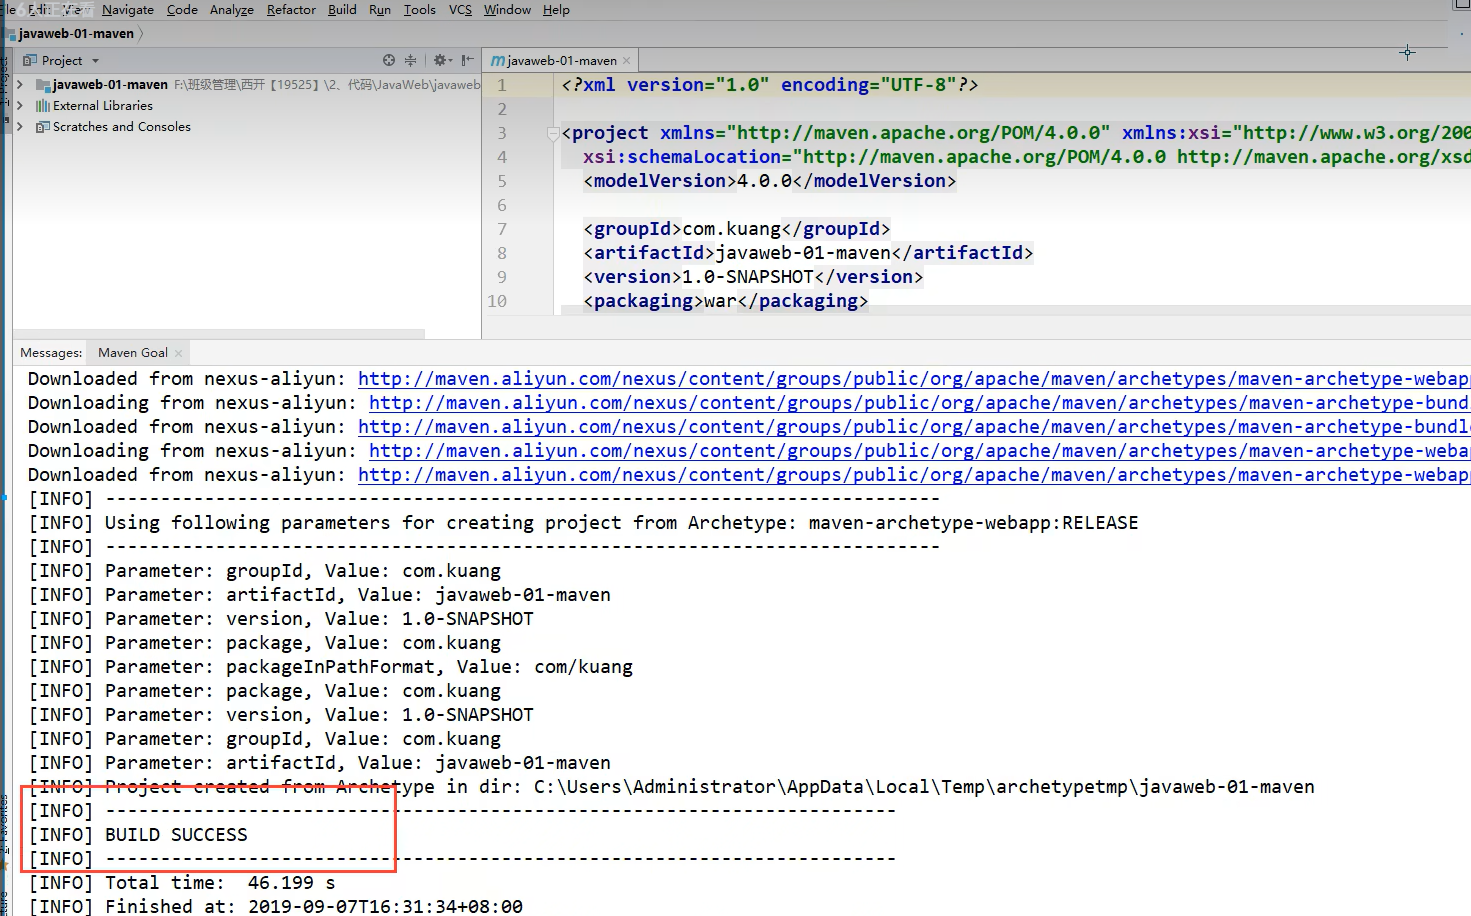
Task: Click the Maven m icon on editor tab
Action: [x=497, y=61]
